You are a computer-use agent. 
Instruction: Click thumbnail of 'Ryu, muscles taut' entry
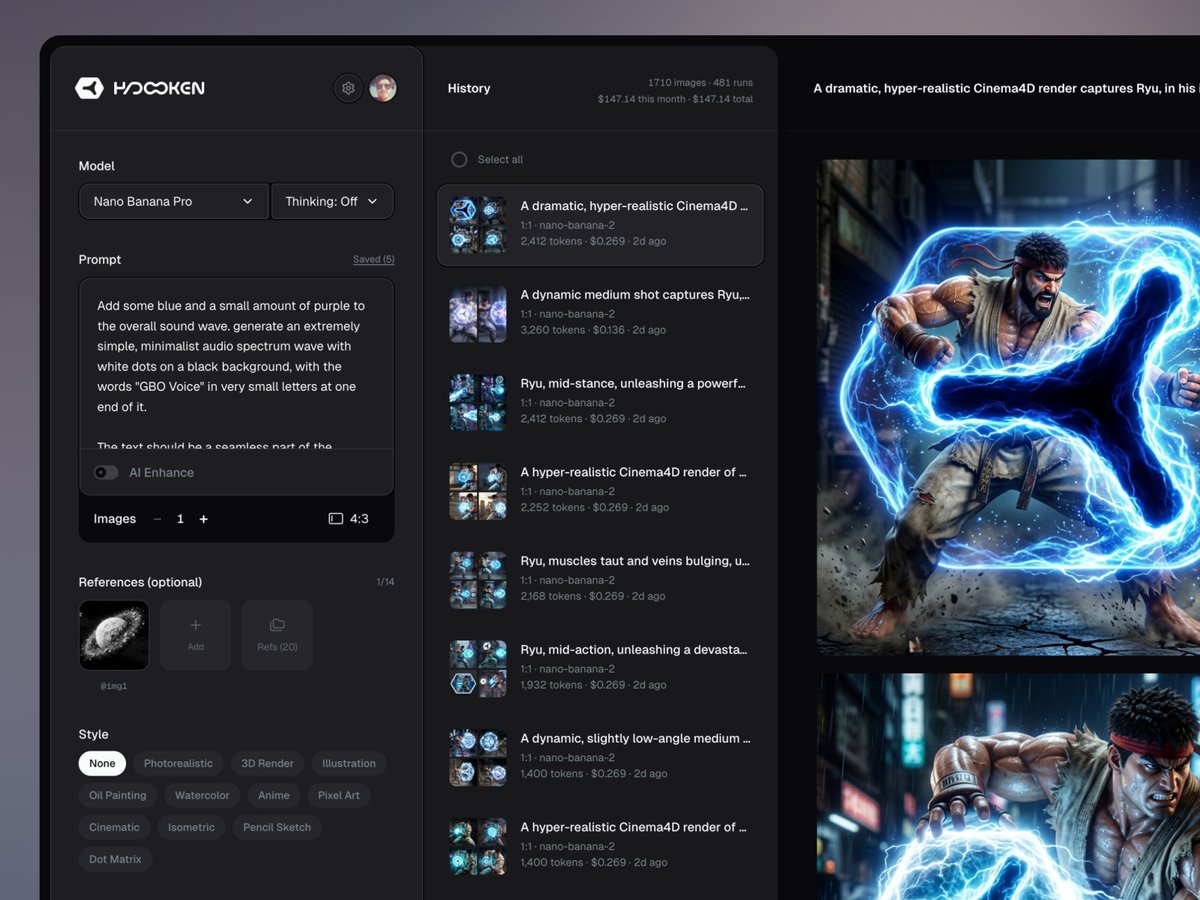click(x=478, y=579)
